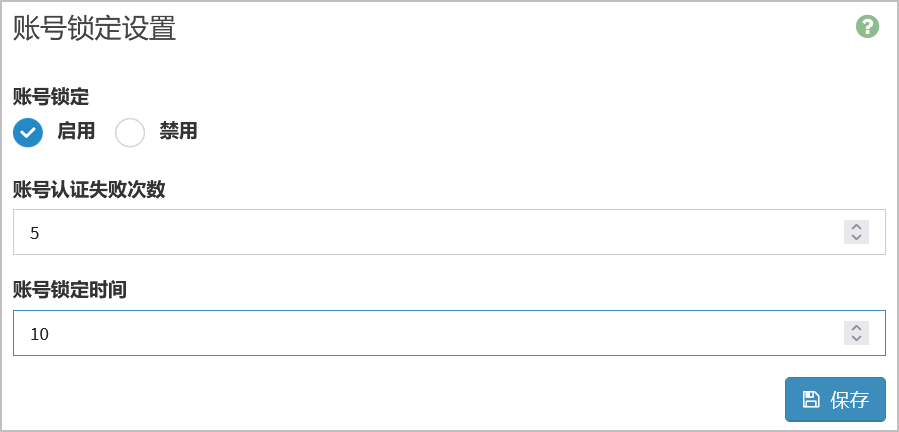The width and height of the screenshot is (899, 432).
Task: Decrease 账号锁定时间 with down arrow
Action: (857, 338)
